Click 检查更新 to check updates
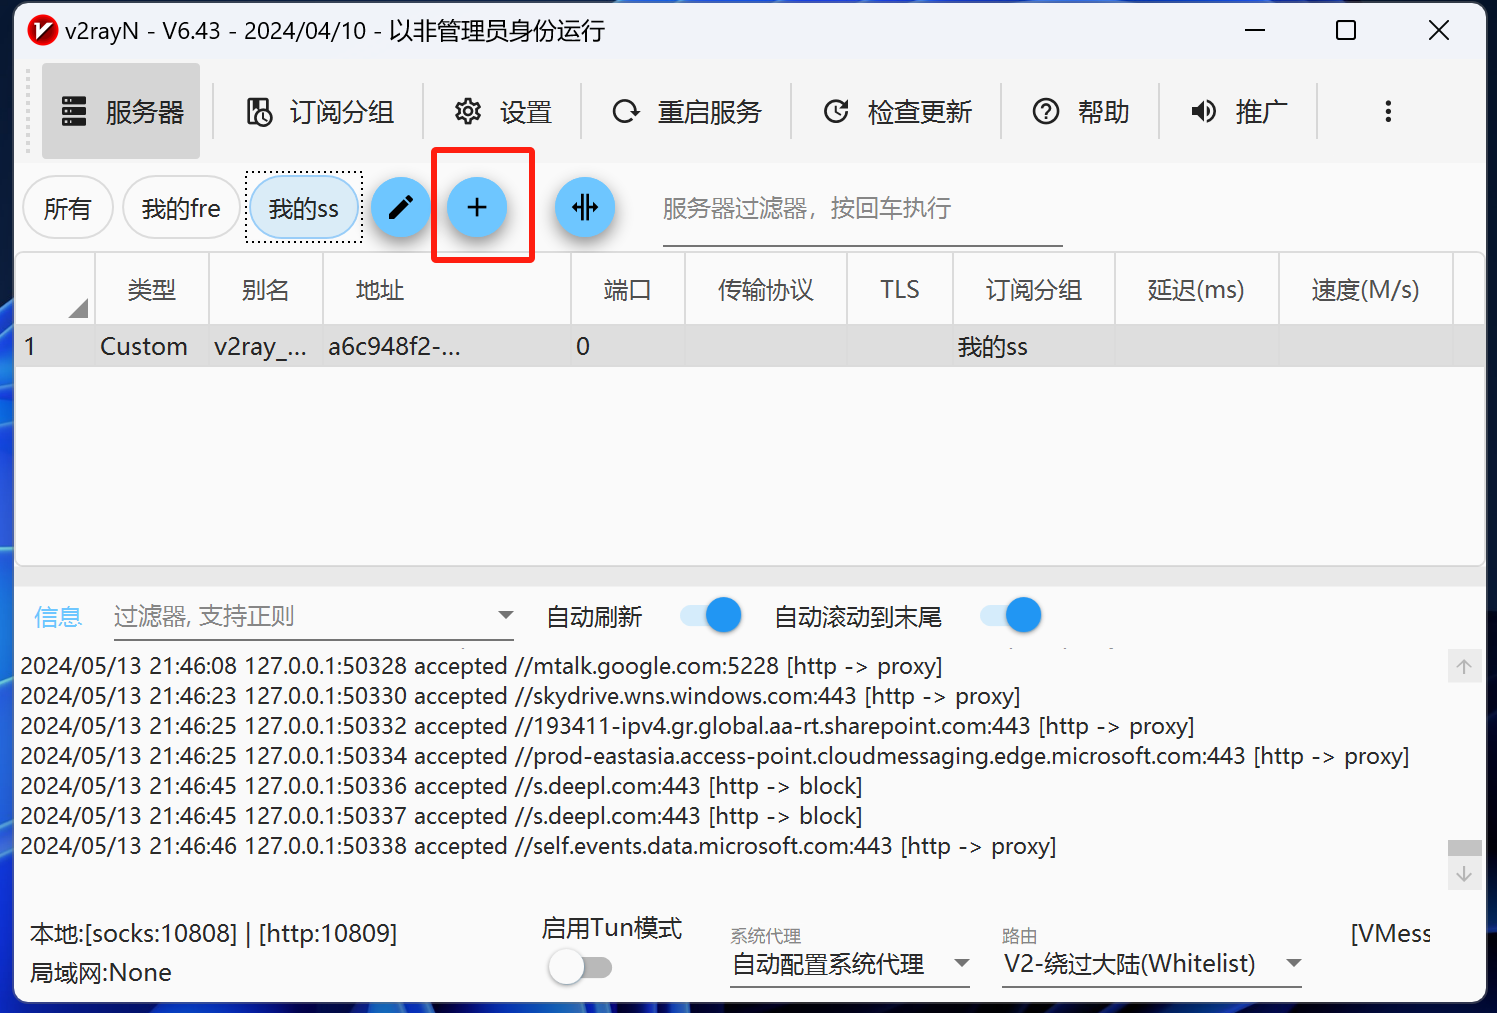The width and height of the screenshot is (1497, 1013). (897, 111)
